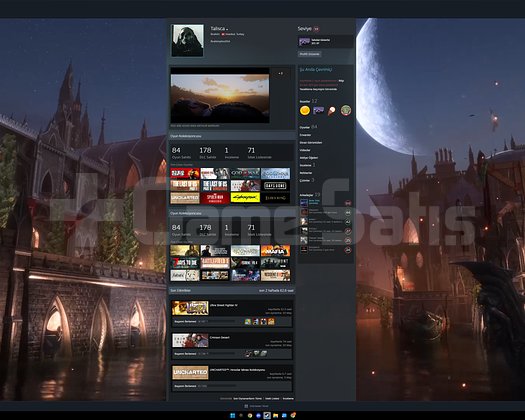Open the God of War game tile
The height and width of the screenshot is (420, 525).
pos(245,173)
